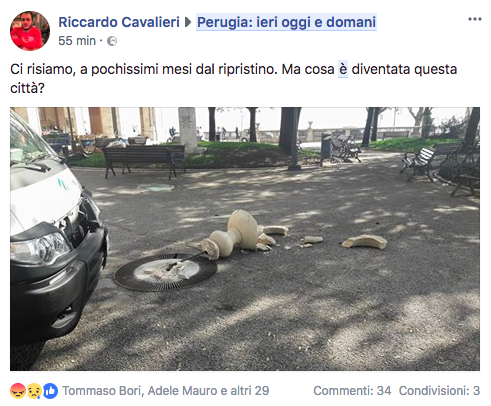Open the group Perugia: ieri oggi e domani
Image resolution: width=491 pixels, height=406 pixels.
[286, 22]
